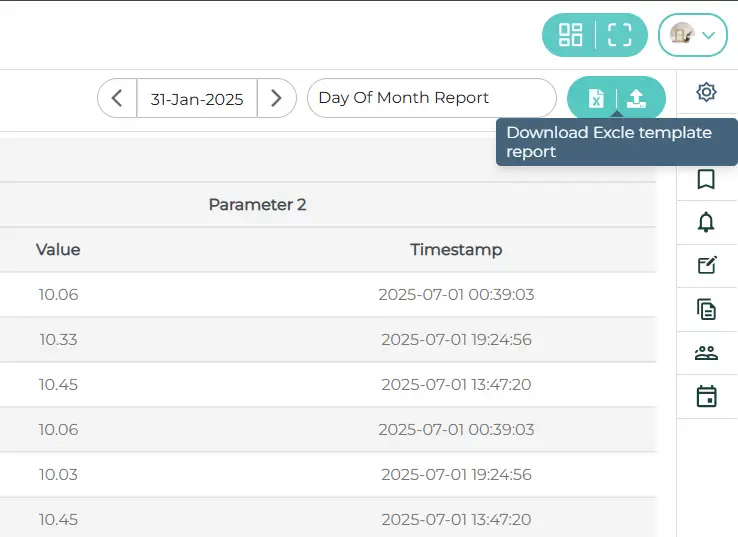
Task: Open the calendar icon in sidebar
Action: 706,397
